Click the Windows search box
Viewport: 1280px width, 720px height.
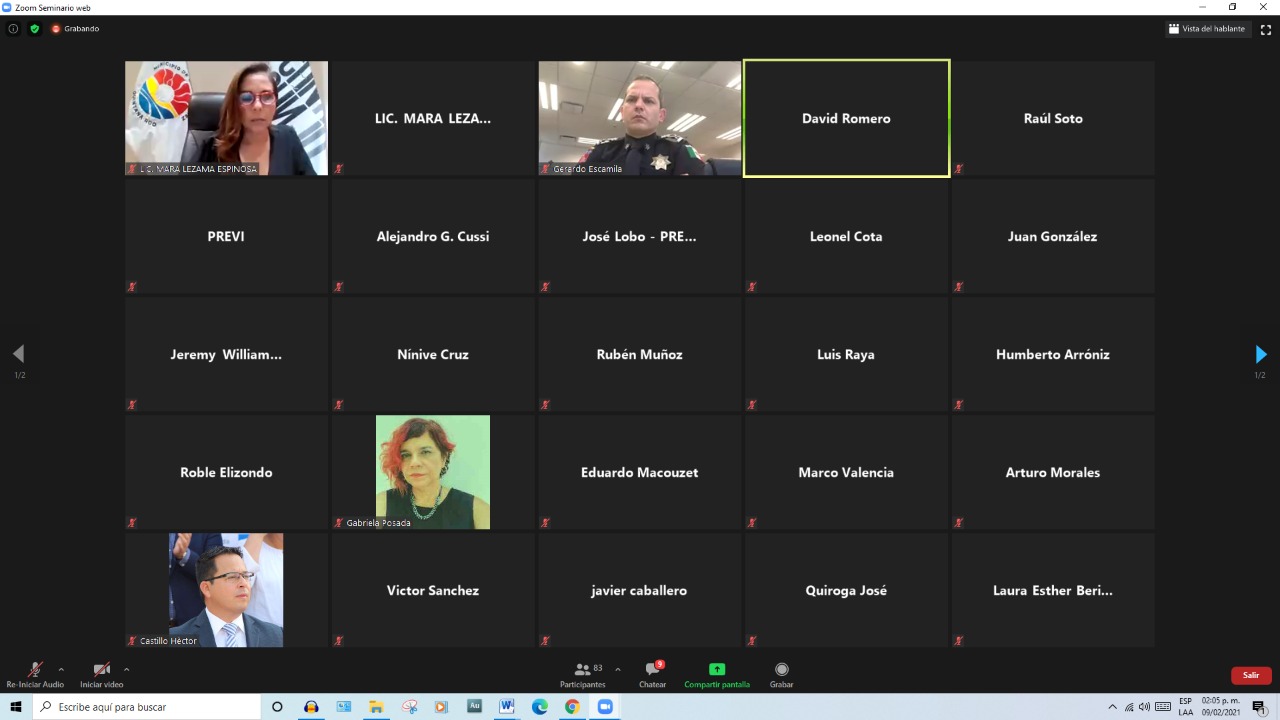point(148,707)
